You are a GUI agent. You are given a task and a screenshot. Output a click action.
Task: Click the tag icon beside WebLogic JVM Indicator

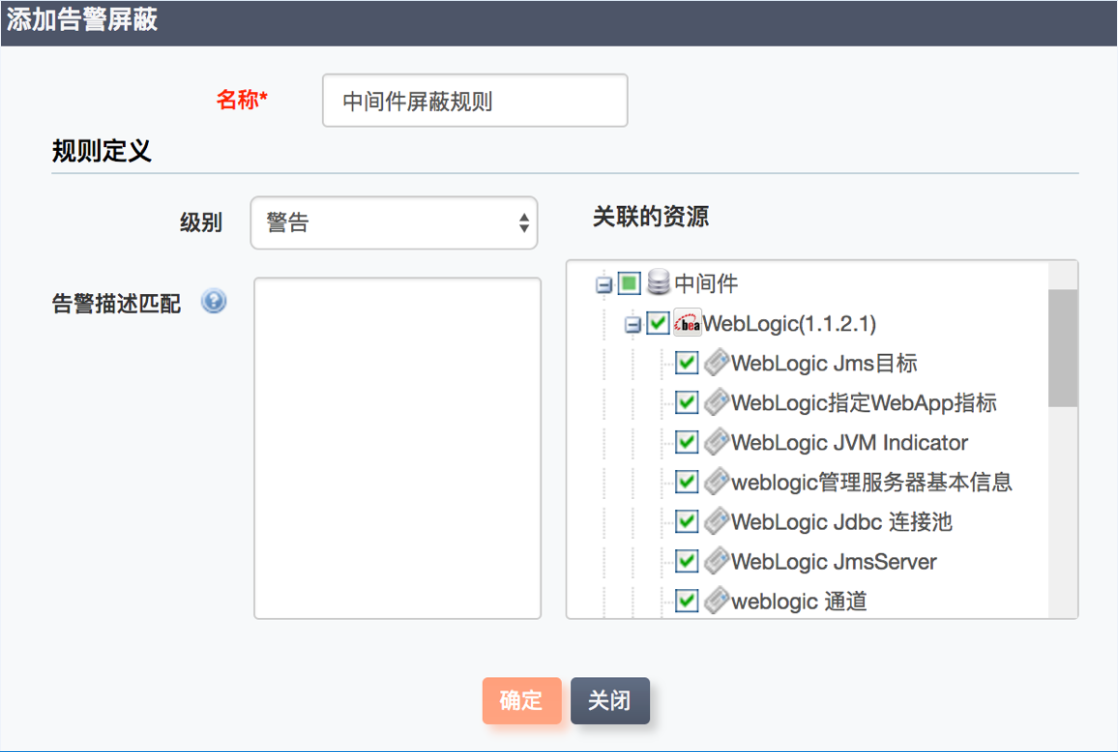point(715,442)
